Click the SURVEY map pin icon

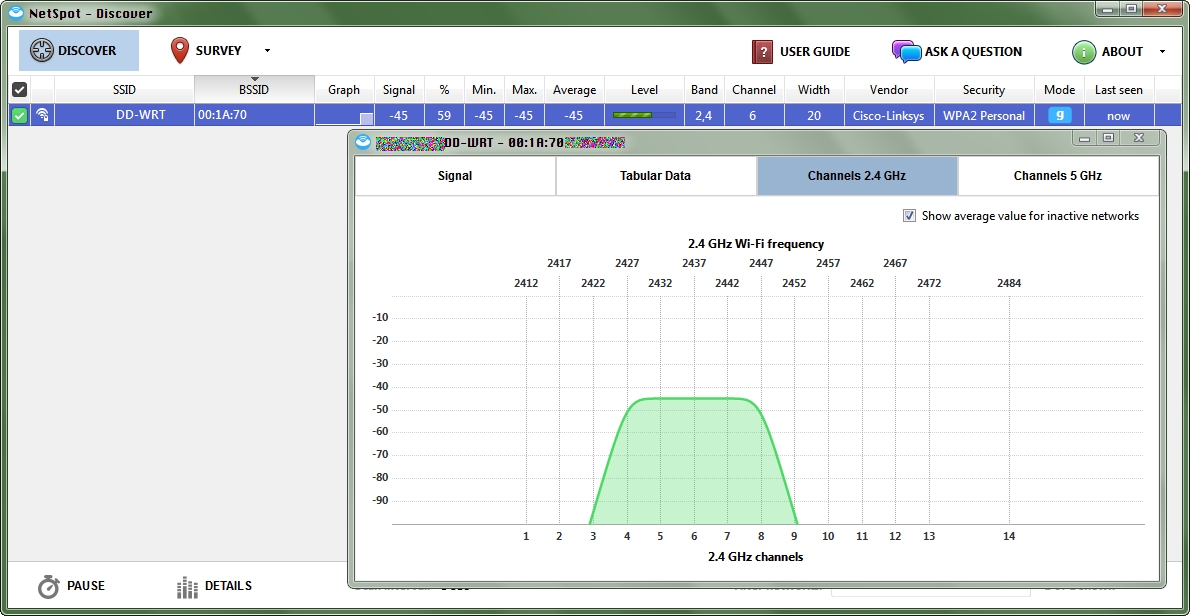click(x=179, y=51)
